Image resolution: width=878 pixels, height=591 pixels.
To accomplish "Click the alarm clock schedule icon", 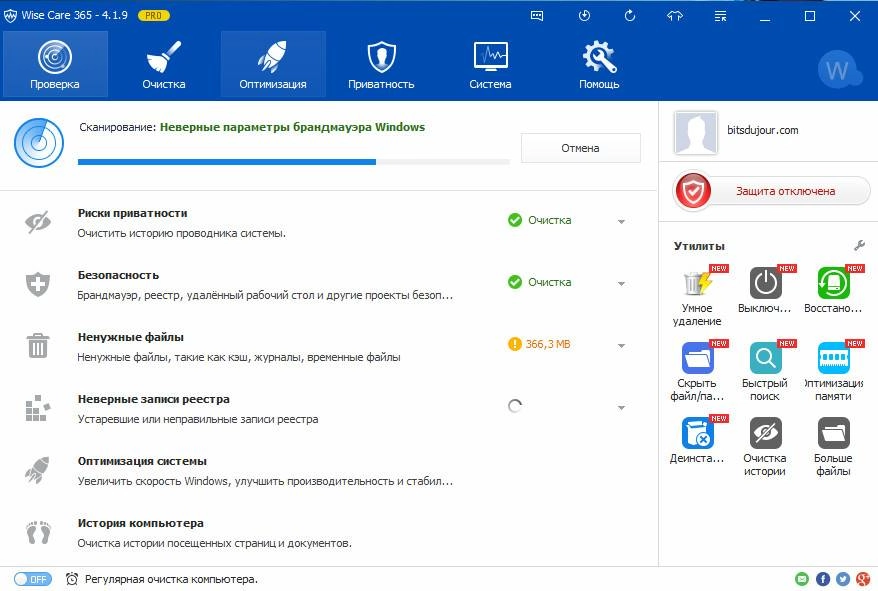I will click(72, 579).
